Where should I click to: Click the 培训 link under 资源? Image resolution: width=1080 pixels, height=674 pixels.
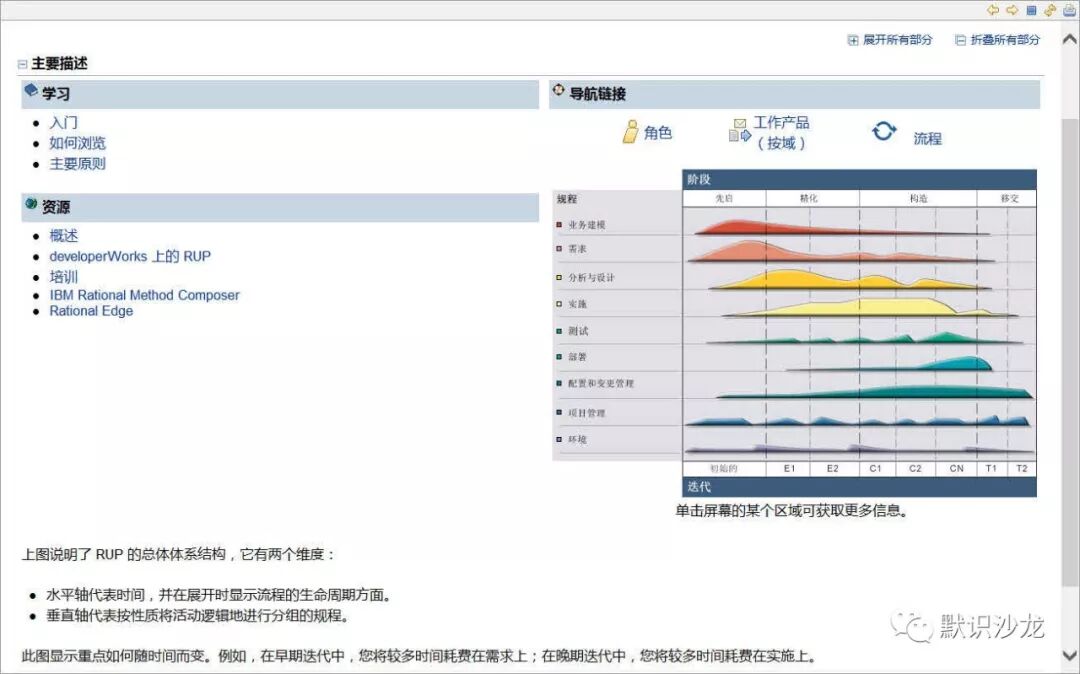[64, 275]
